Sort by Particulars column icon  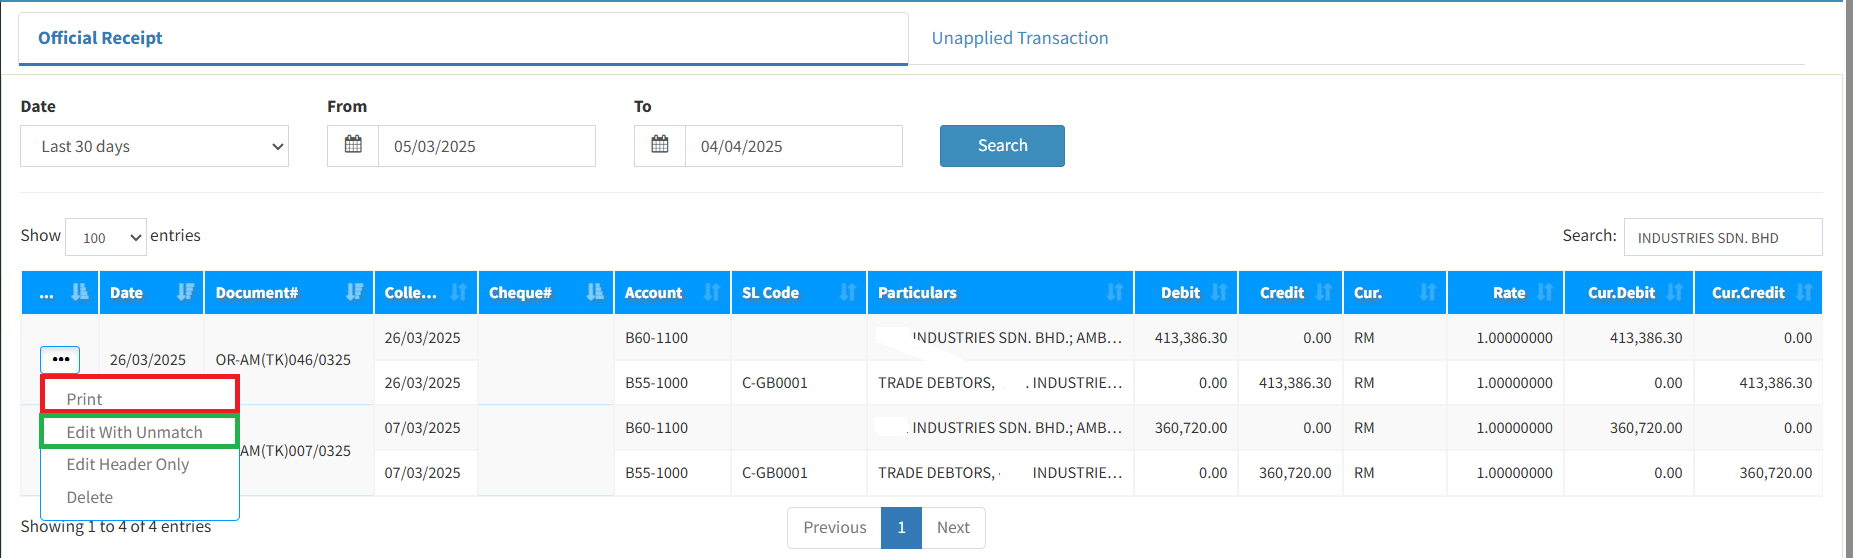[1114, 292]
